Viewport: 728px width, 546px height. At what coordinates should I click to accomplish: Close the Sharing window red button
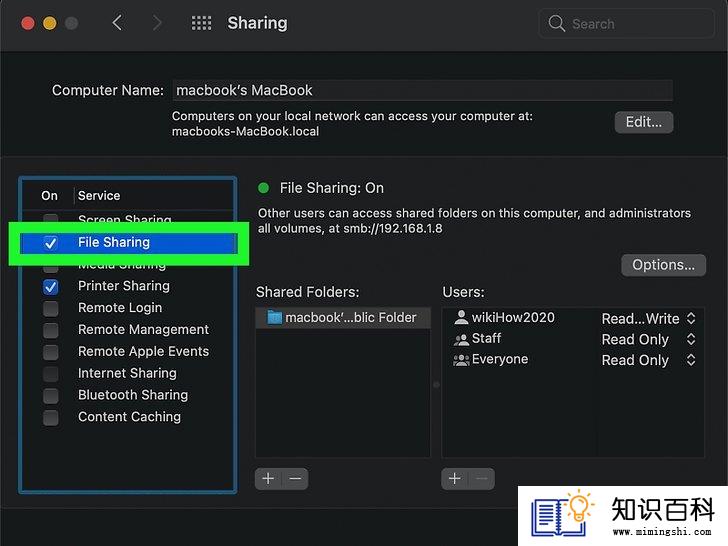click(28, 23)
